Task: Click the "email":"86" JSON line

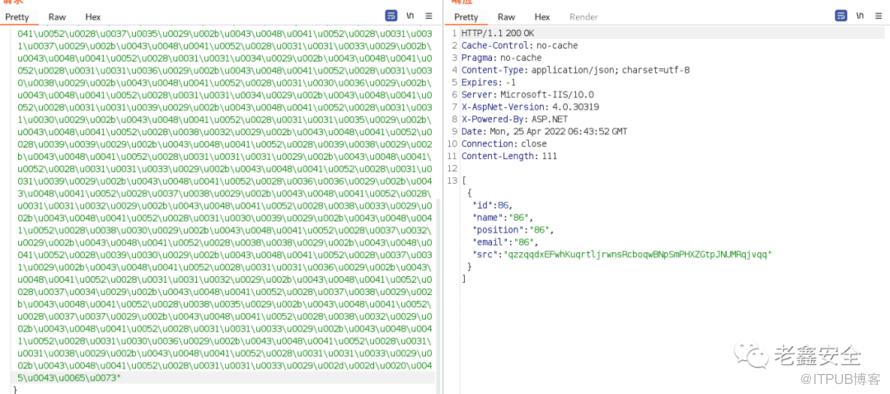Action: click(x=505, y=242)
